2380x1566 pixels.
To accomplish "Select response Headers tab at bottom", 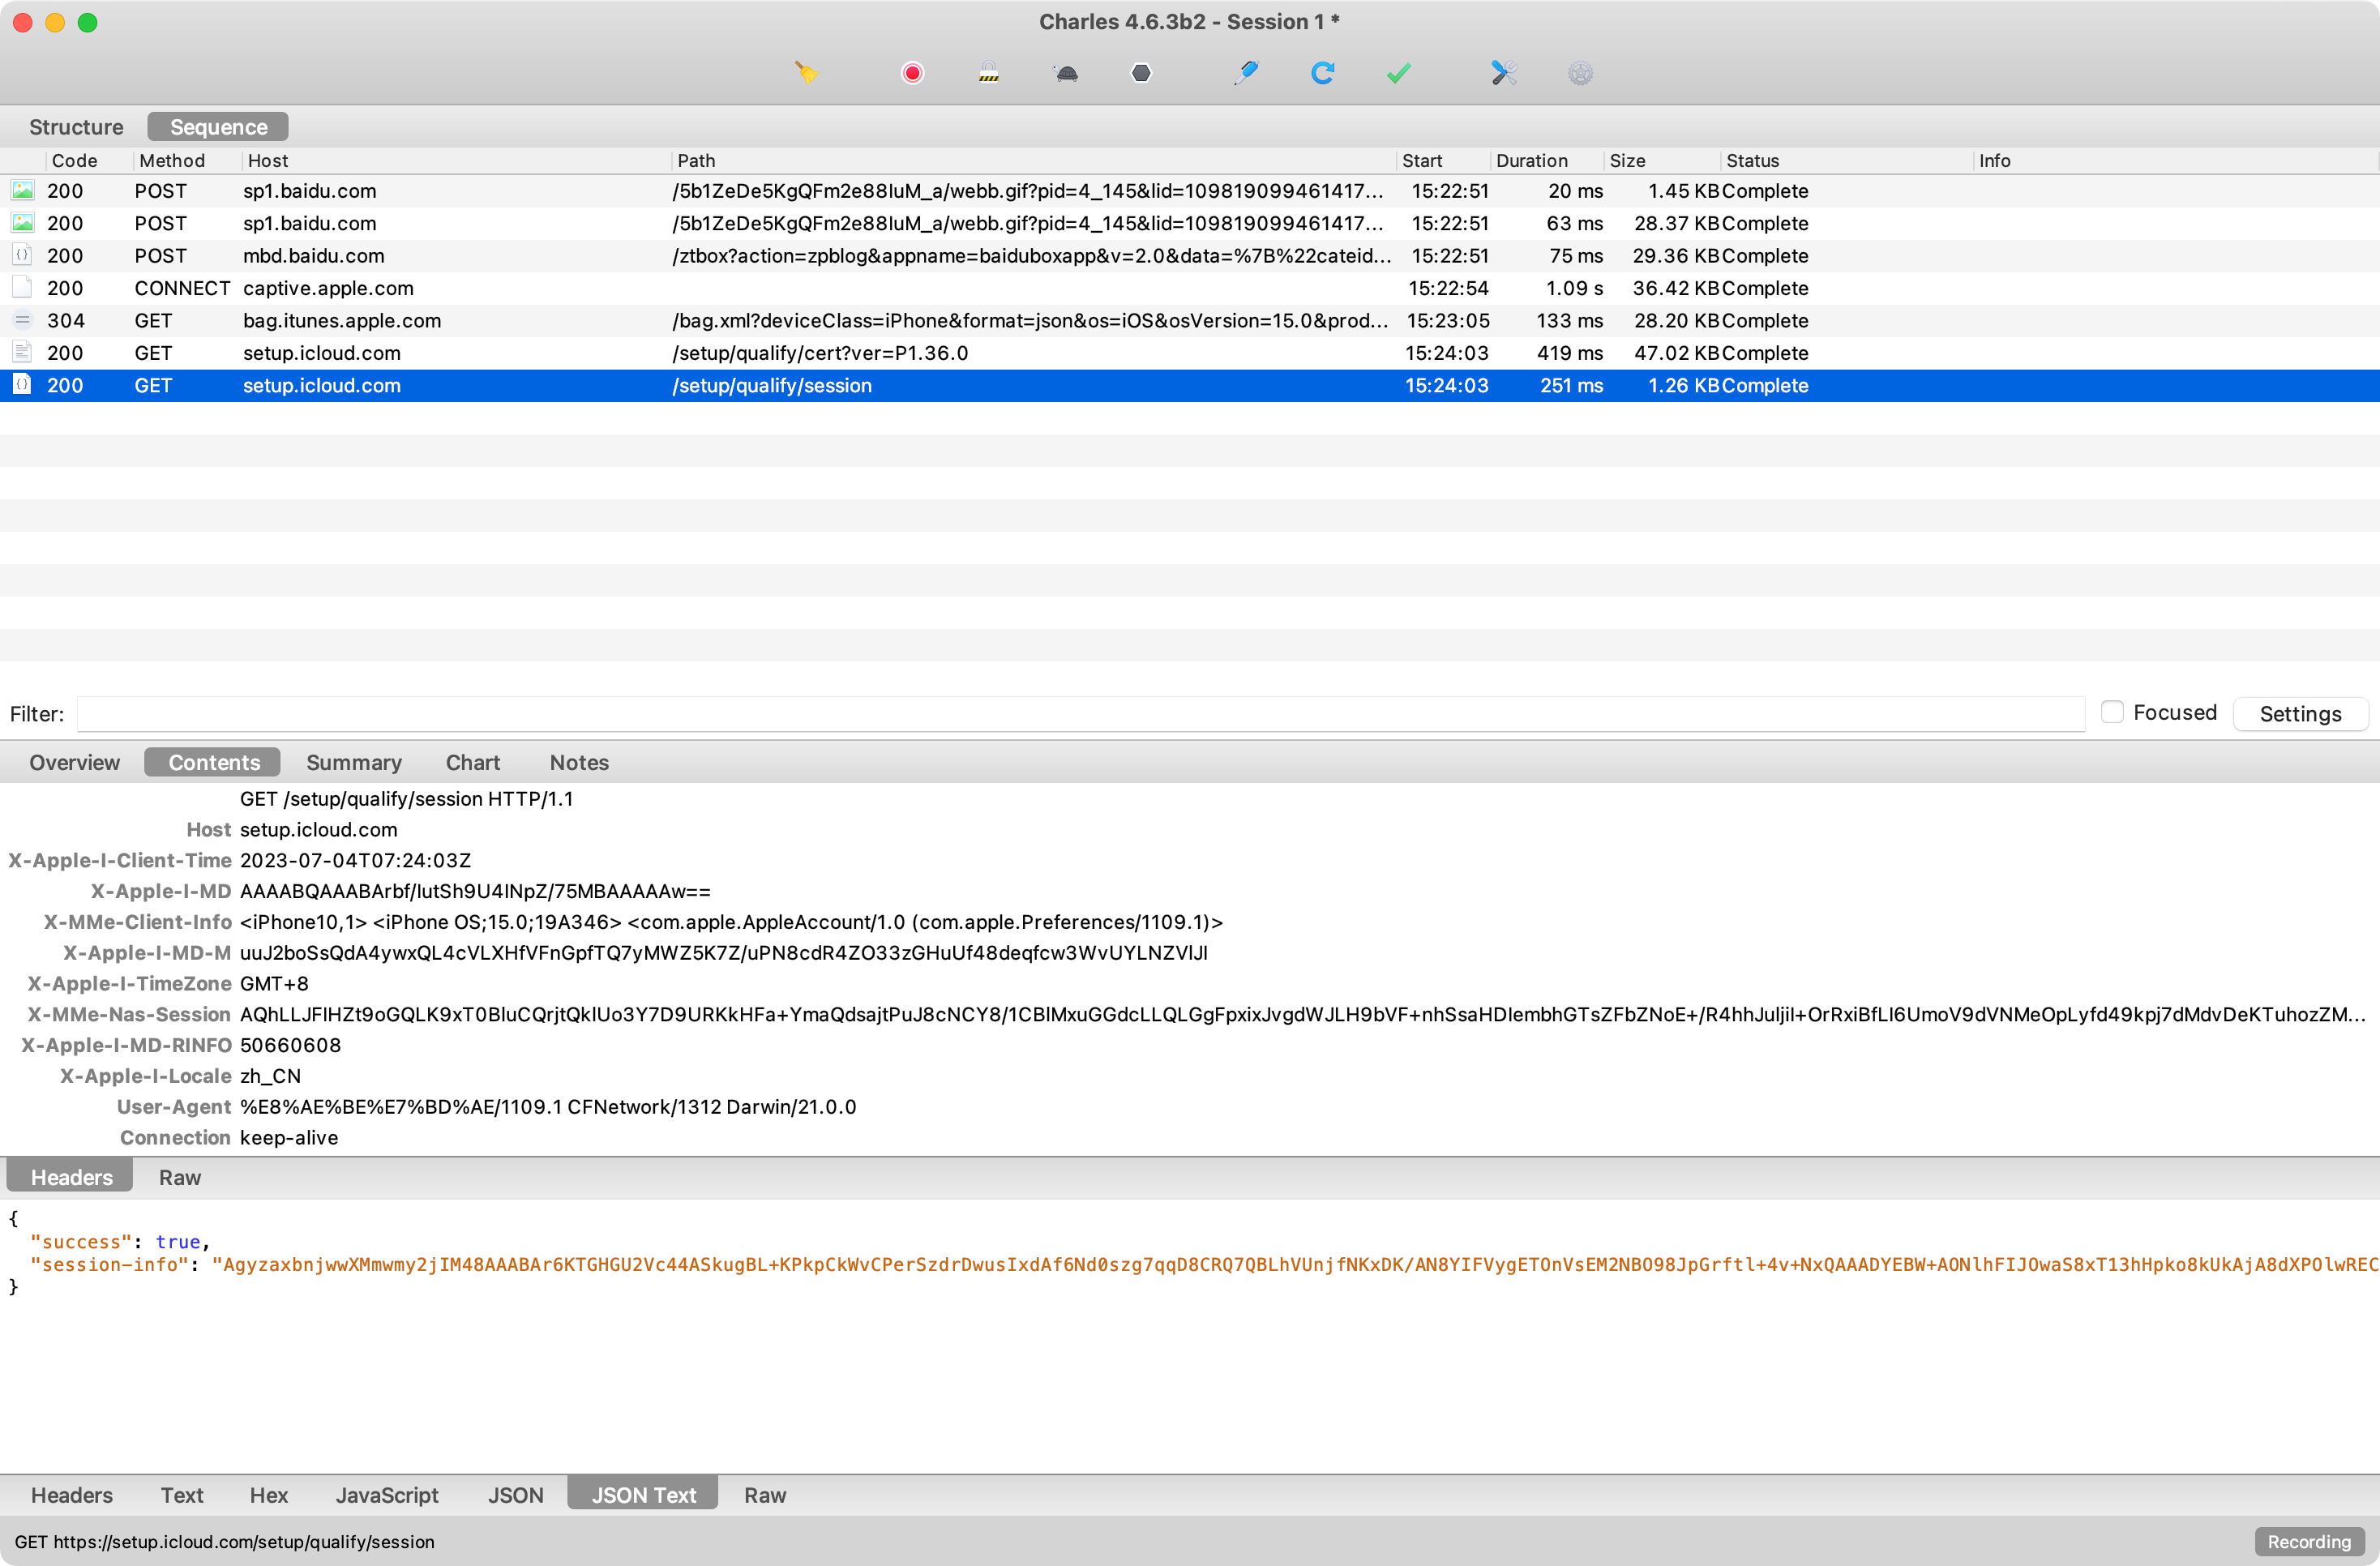I will tap(71, 1495).
